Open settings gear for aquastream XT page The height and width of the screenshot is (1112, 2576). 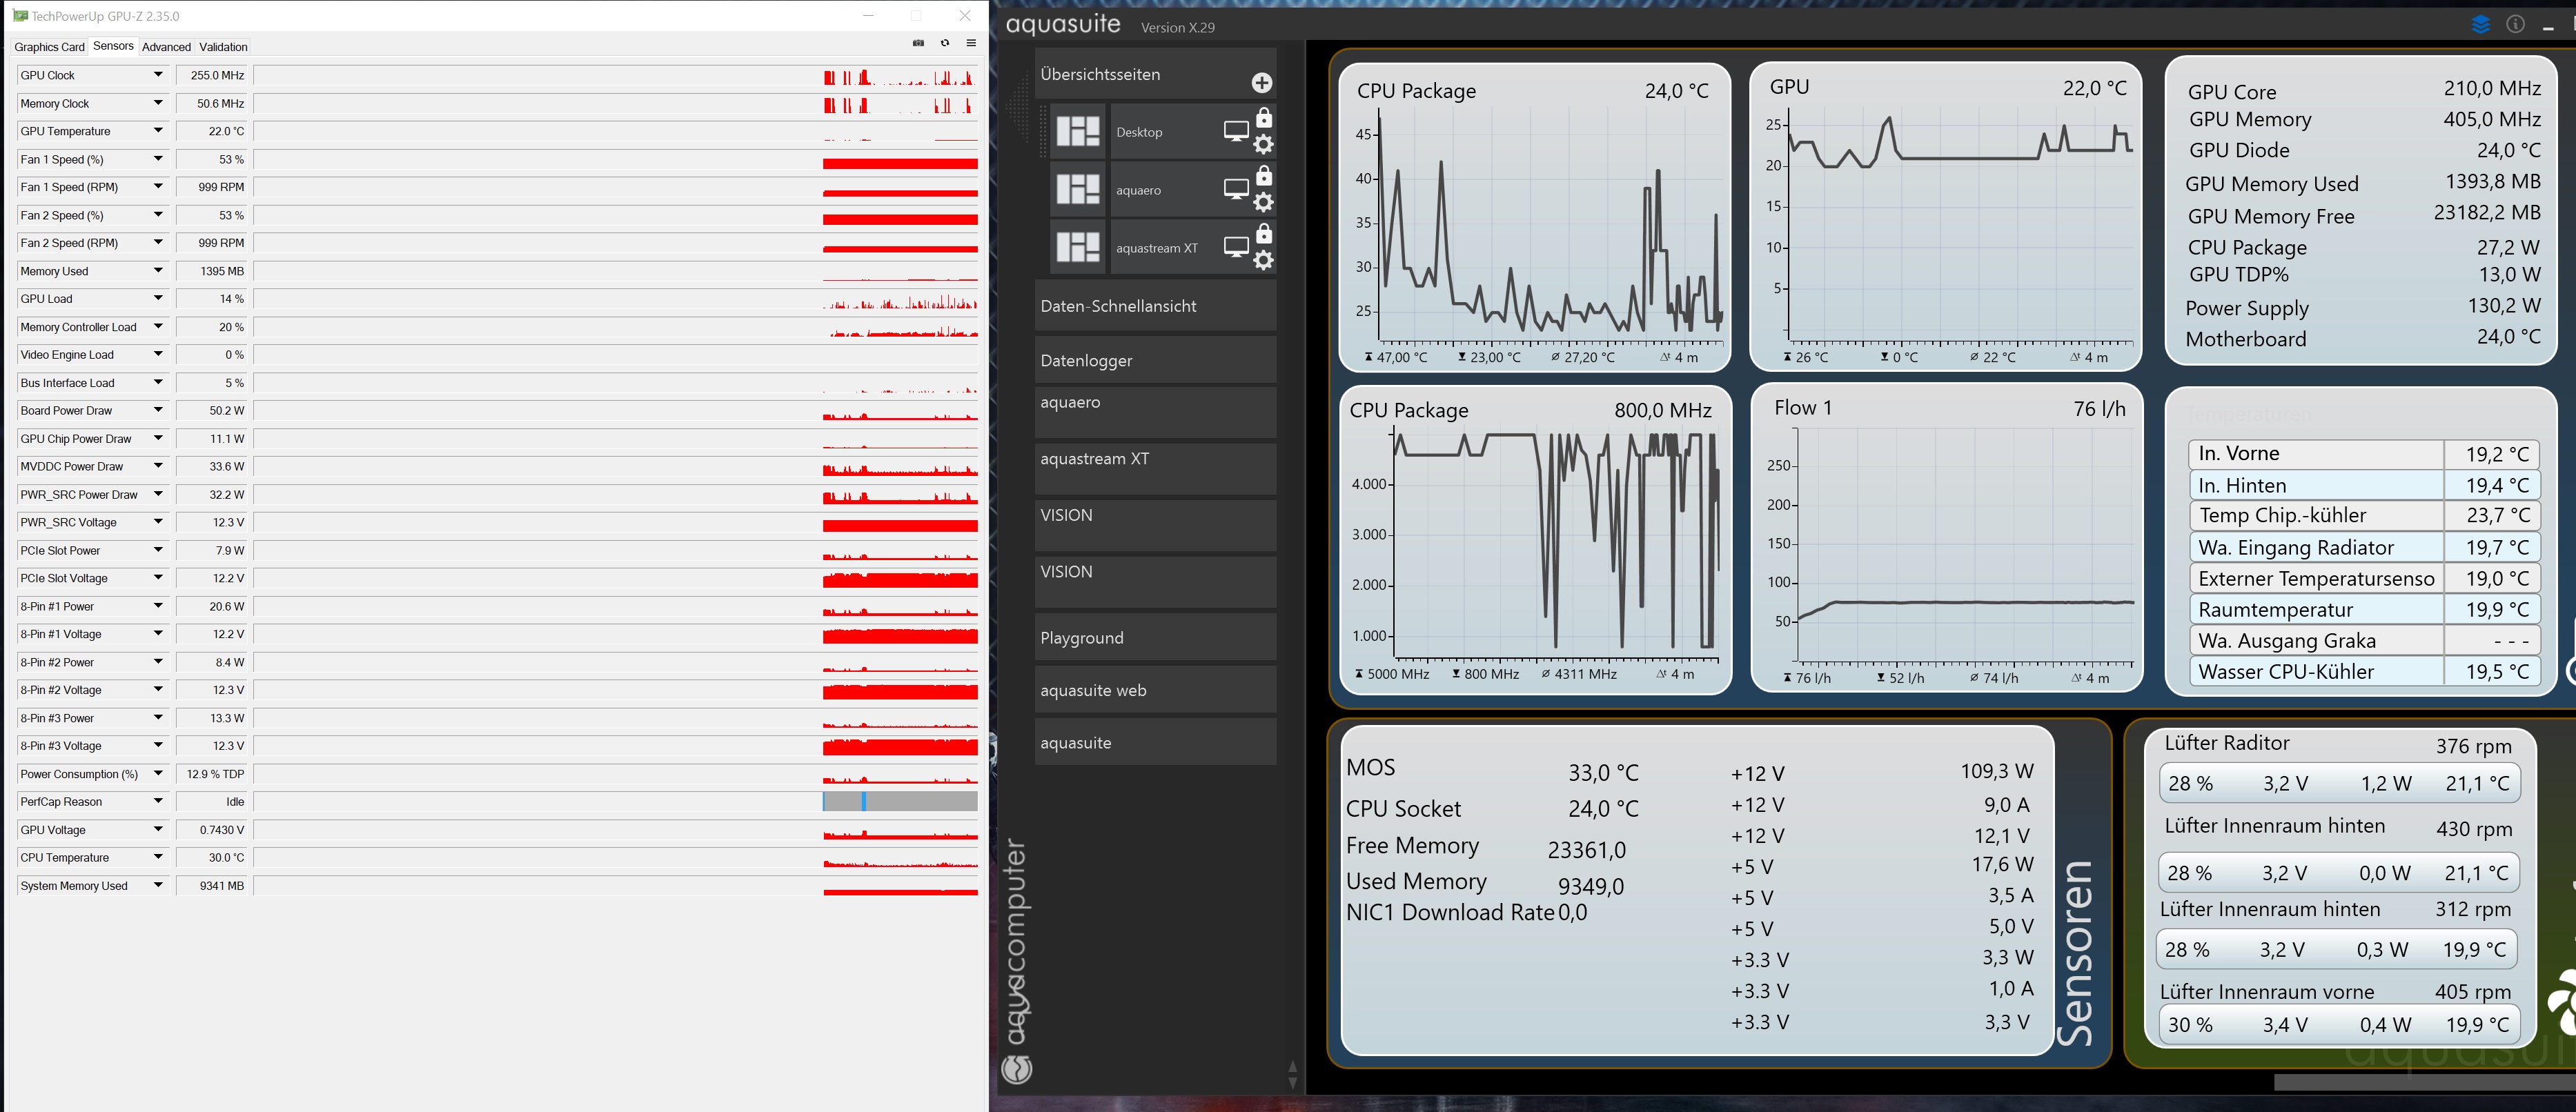[1264, 261]
